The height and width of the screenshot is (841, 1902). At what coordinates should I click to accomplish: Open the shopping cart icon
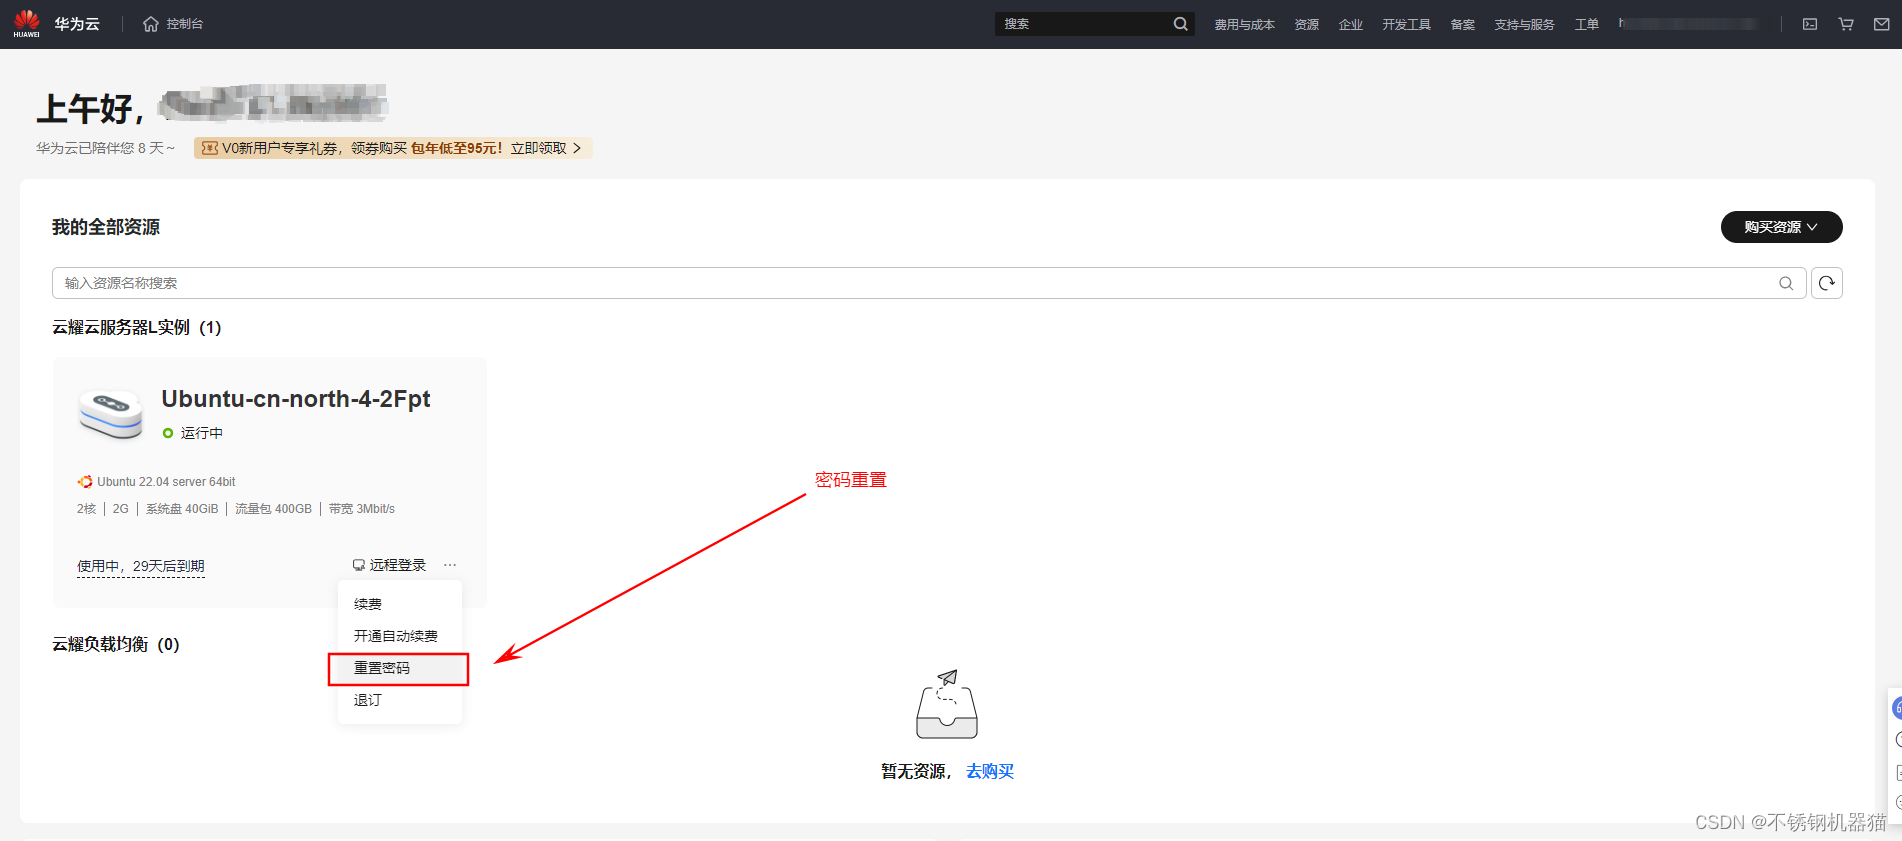tap(1846, 24)
